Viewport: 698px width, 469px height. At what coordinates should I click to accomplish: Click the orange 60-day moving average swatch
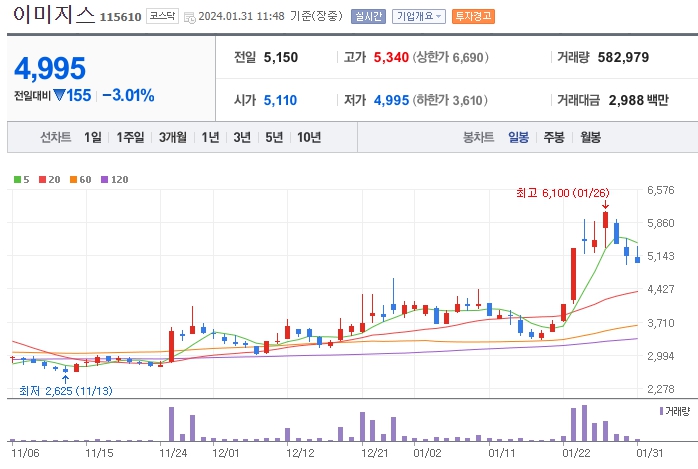pyautogui.click(x=73, y=179)
